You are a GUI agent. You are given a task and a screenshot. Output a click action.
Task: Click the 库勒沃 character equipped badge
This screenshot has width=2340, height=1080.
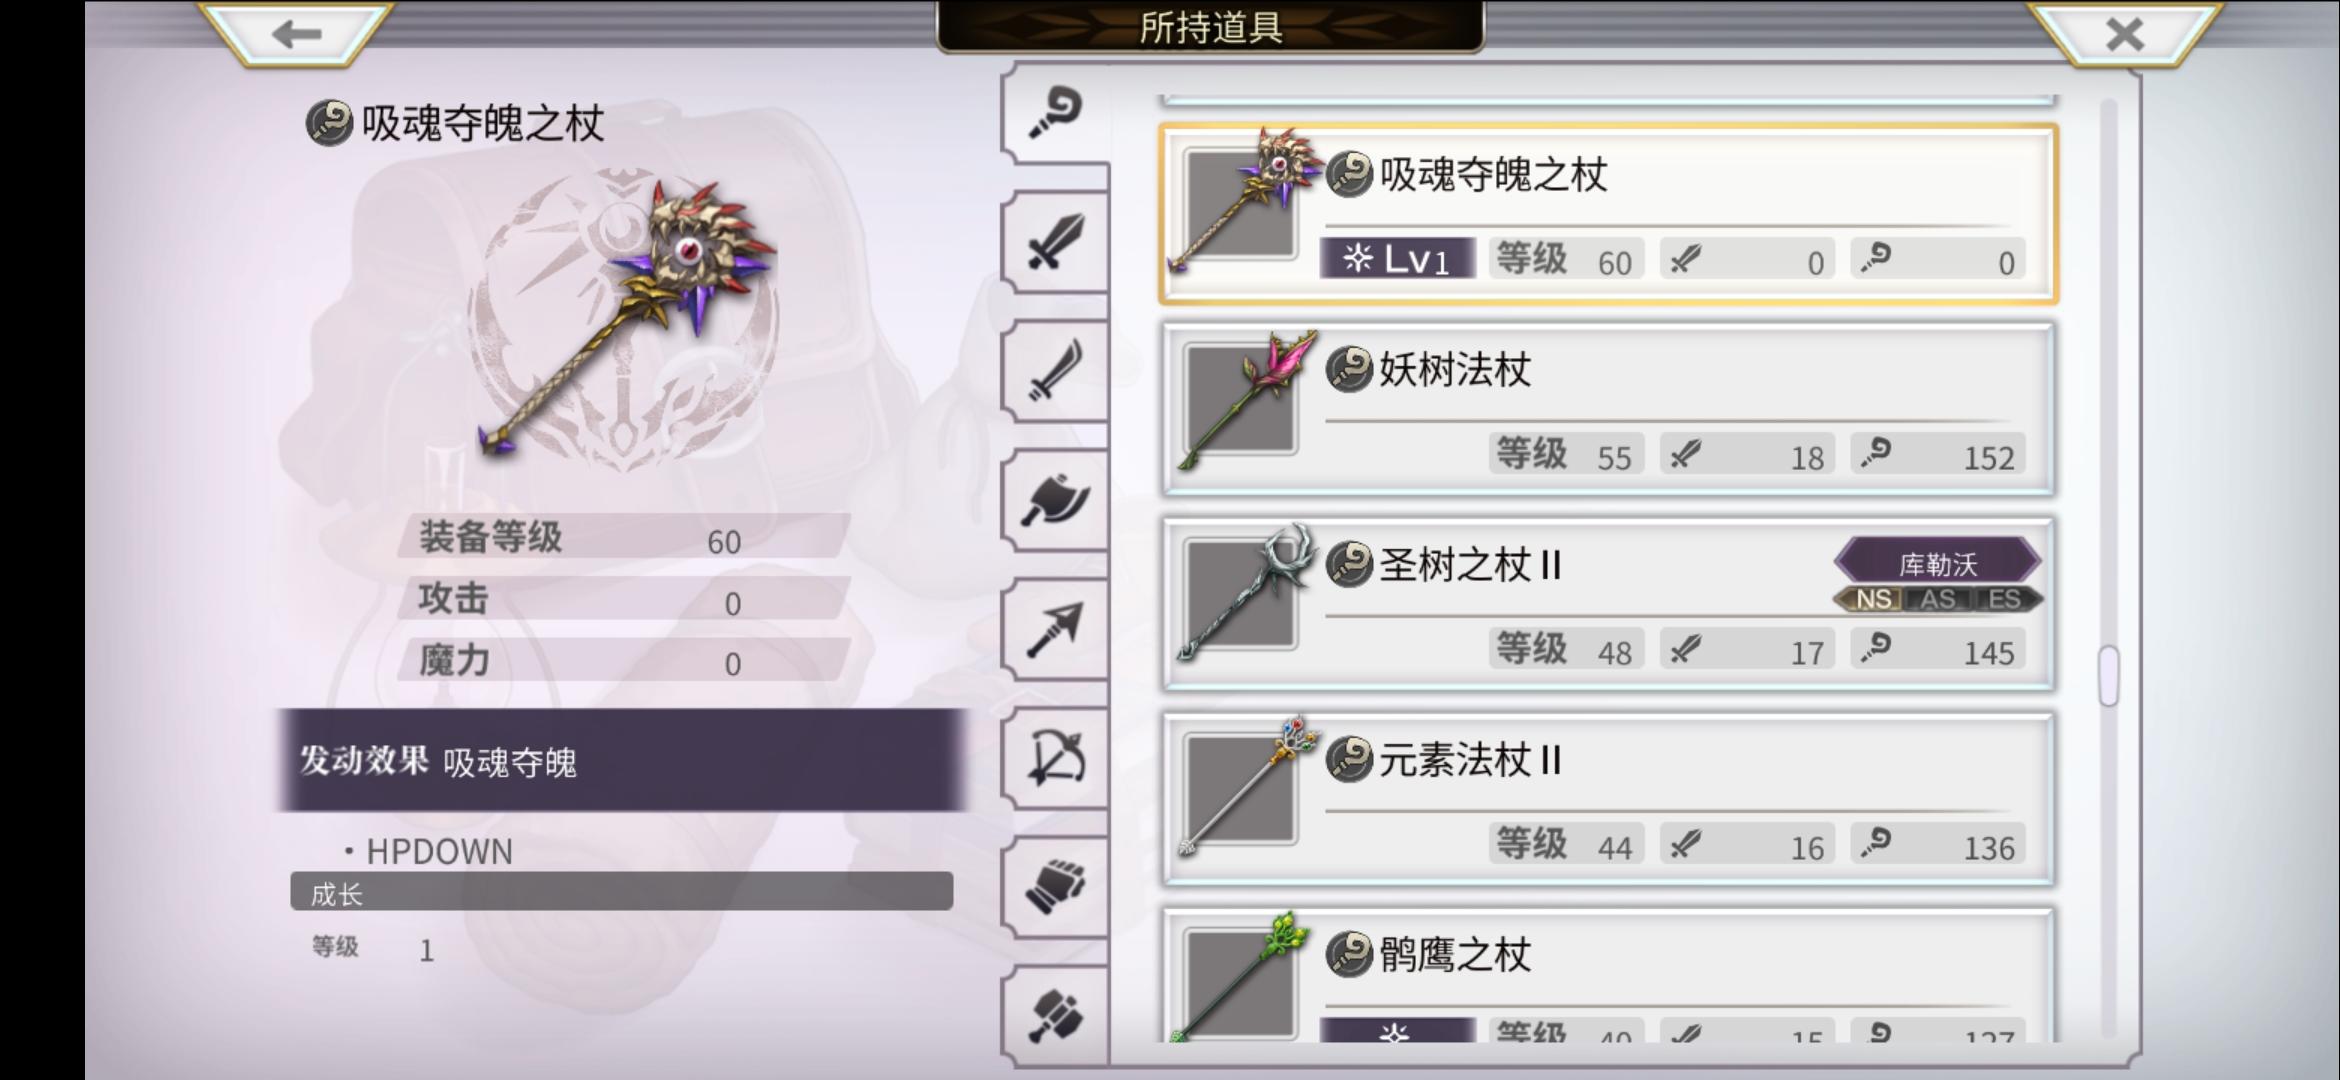tap(1937, 562)
